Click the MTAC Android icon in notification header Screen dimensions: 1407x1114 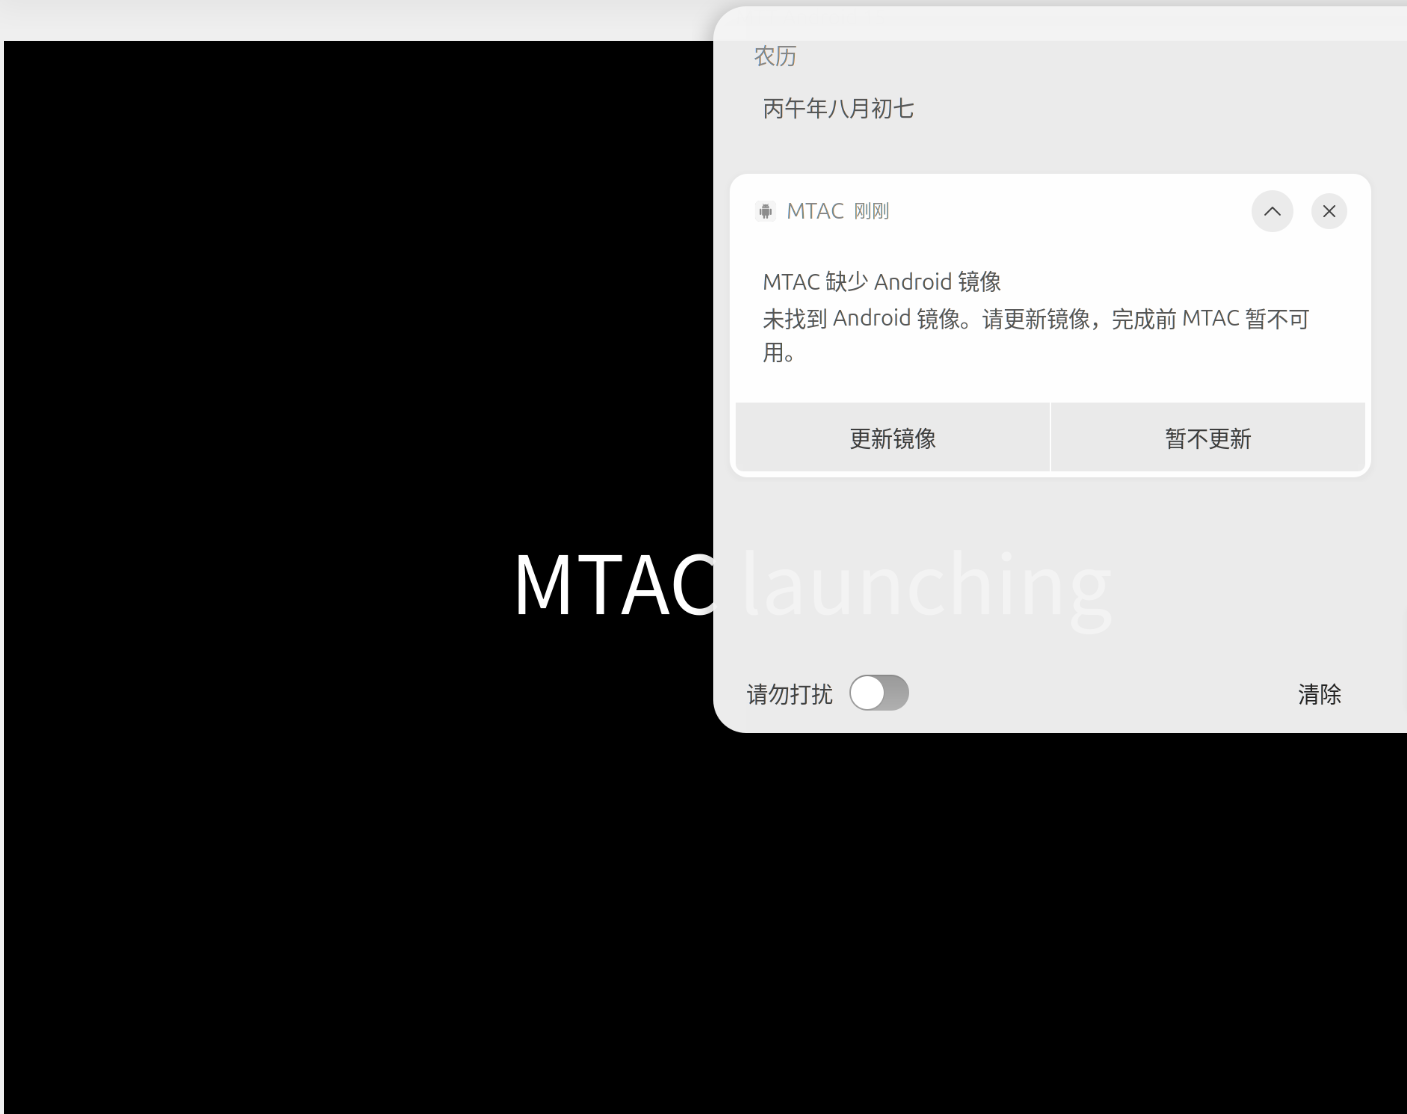point(766,211)
